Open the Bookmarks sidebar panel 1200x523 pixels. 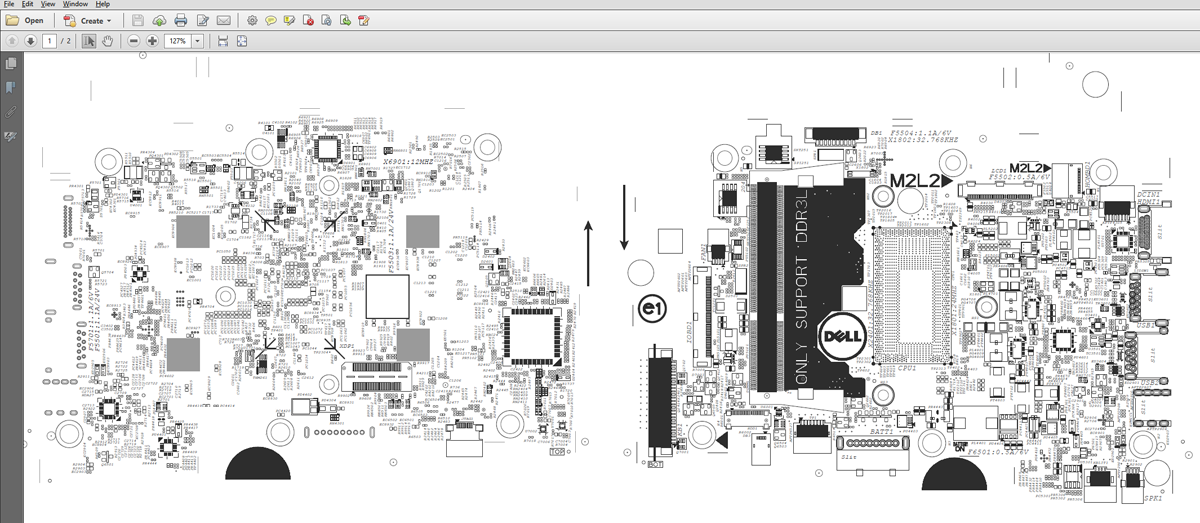[x=11, y=87]
